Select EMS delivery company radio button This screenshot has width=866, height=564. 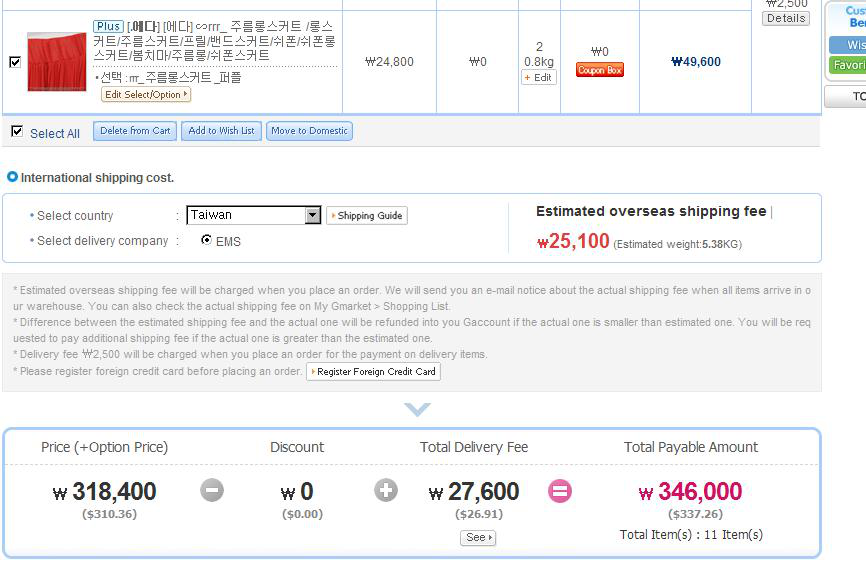[206, 240]
